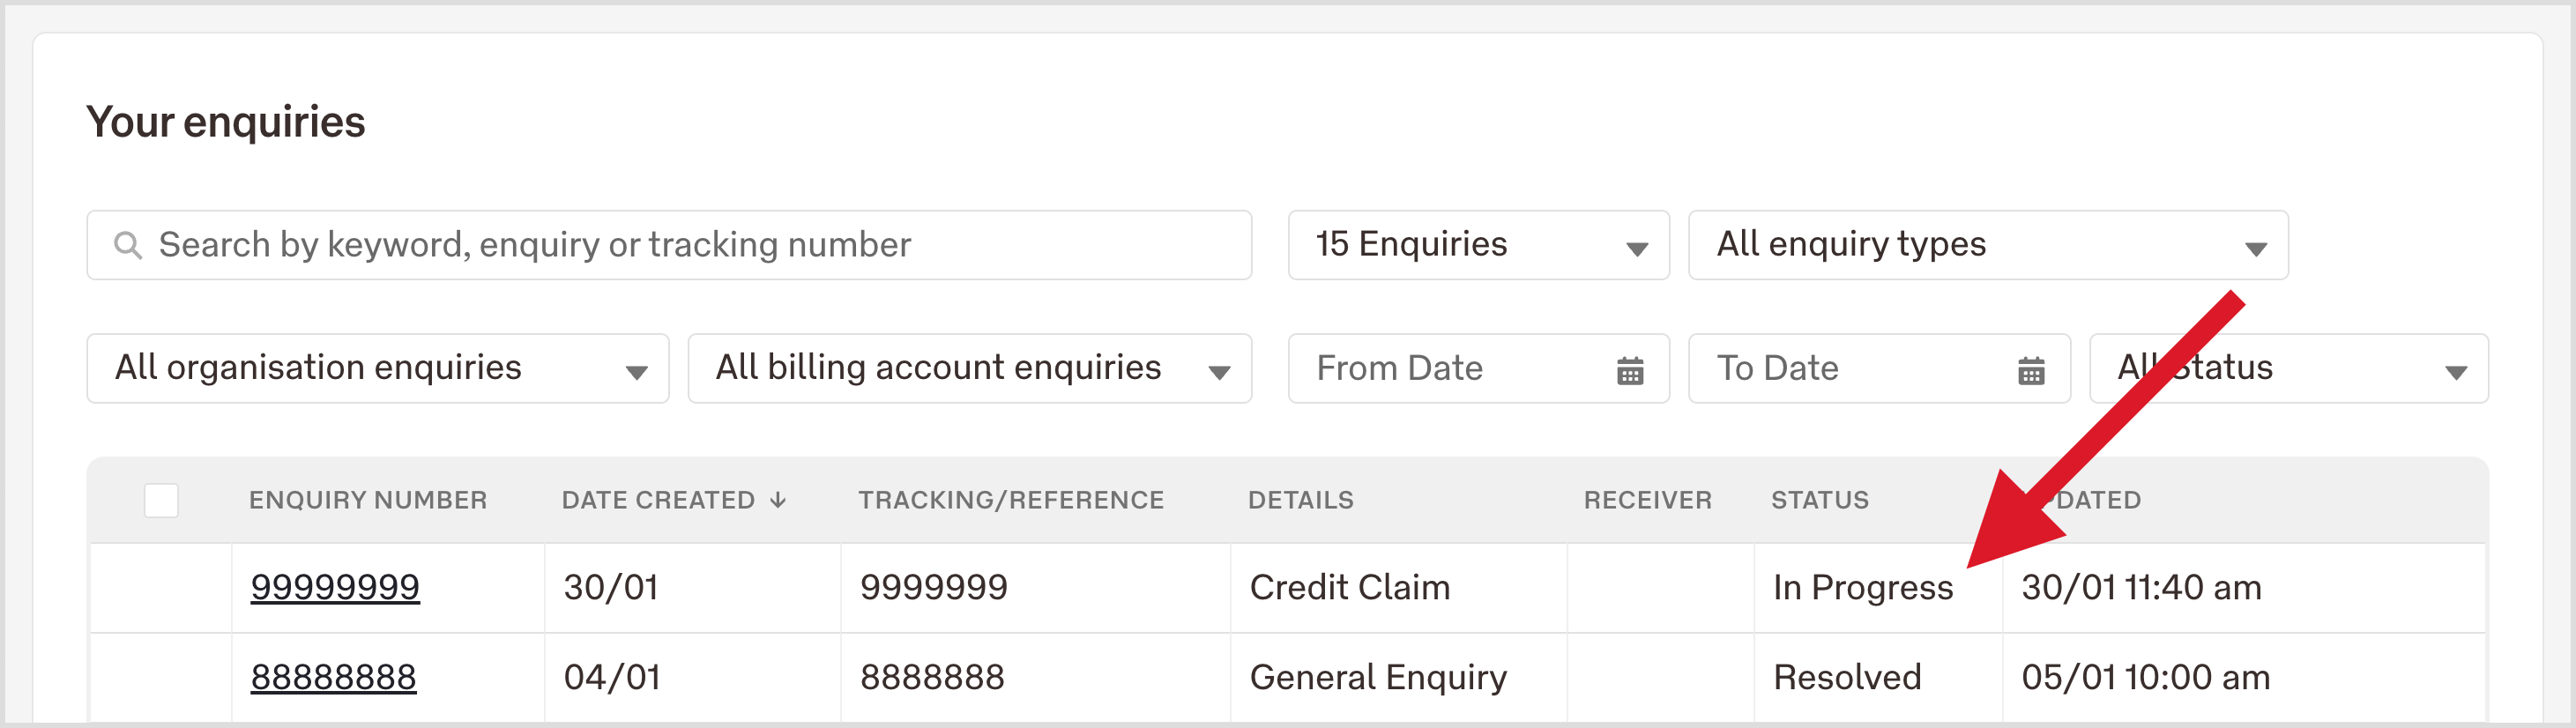
Task: Expand All billing account enquiries dropdown
Action: pyautogui.click(x=970, y=368)
